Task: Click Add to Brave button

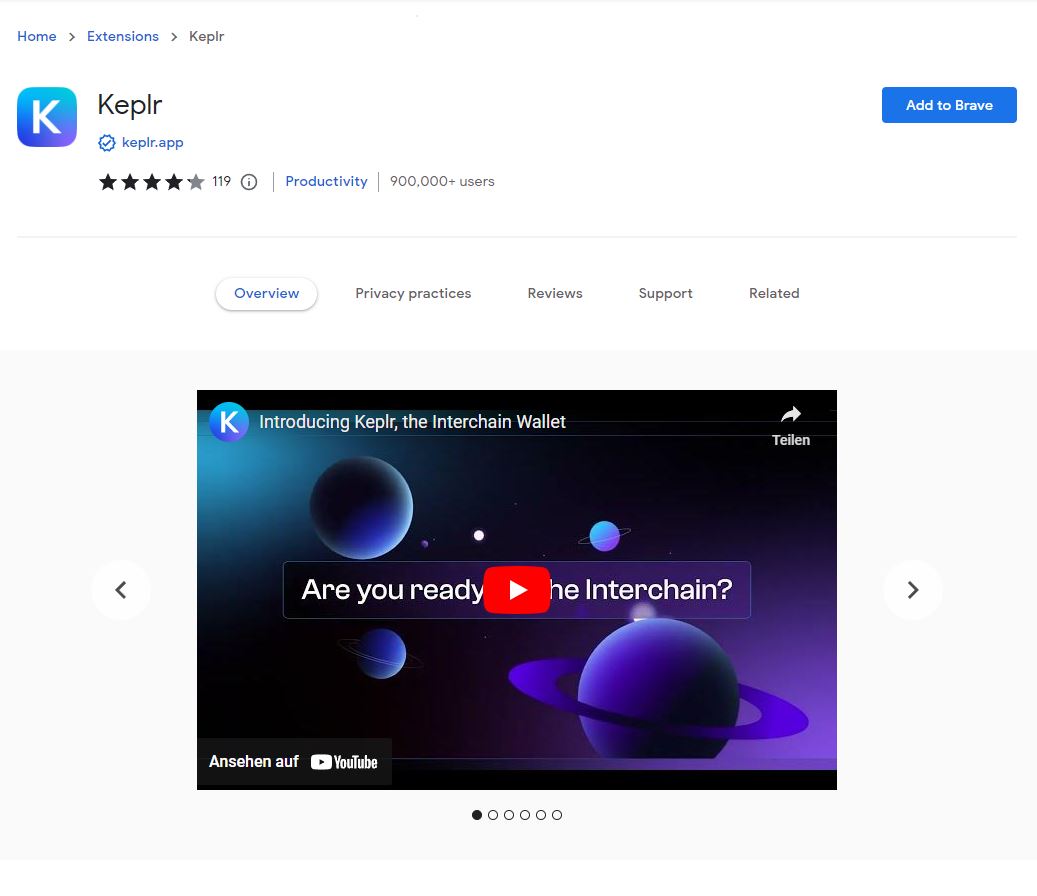Action: point(949,105)
